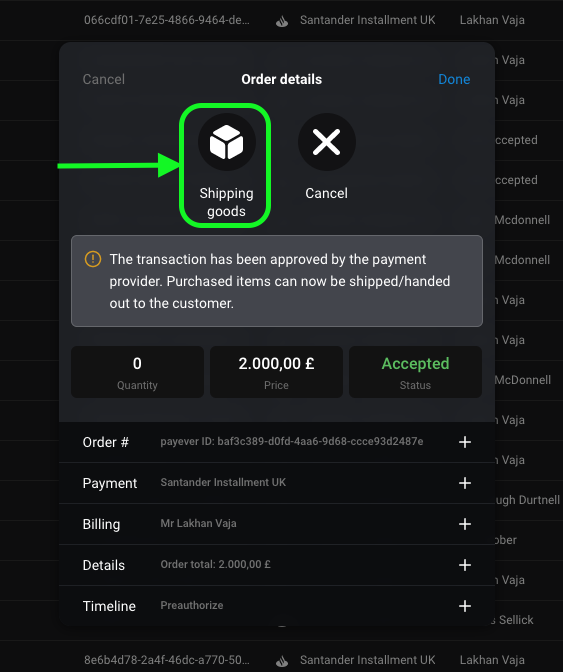This screenshot has height=672, width=563.
Task: Expand the Order # section
Action: 465,442
